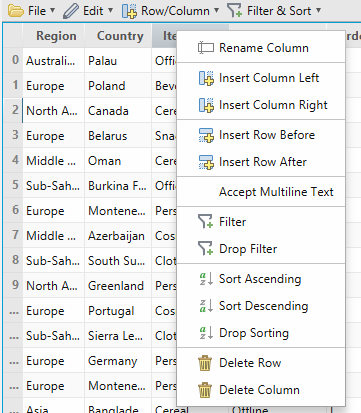Click the Sort Descending z-a icon
Image resolution: width=361 pixels, height=413 pixels.
click(x=206, y=306)
